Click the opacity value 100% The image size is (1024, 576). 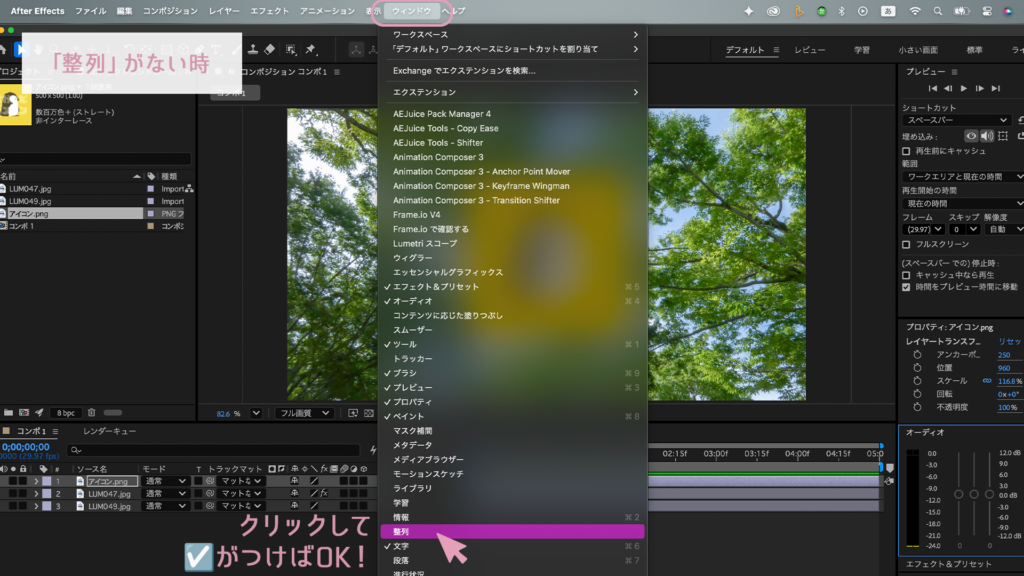tap(1007, 408)
